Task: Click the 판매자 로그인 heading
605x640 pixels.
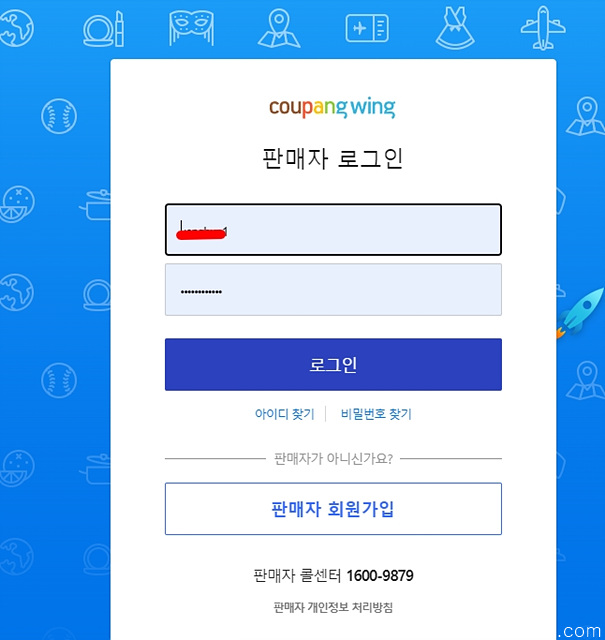Action: point(333,158)
